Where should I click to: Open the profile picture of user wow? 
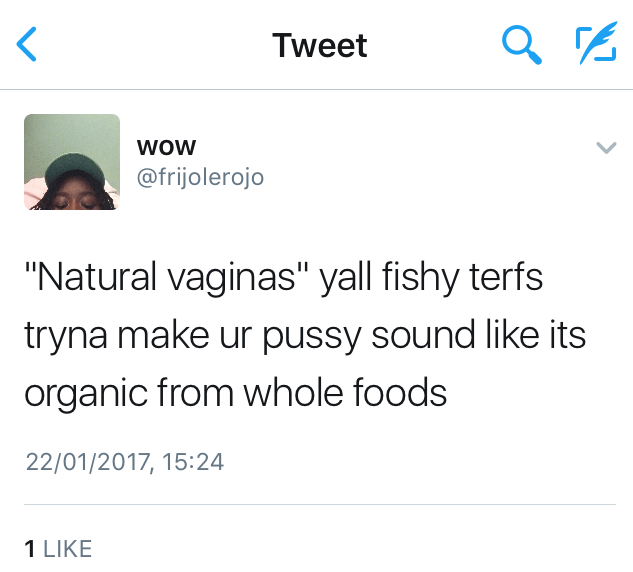click(x=71, y=161)
